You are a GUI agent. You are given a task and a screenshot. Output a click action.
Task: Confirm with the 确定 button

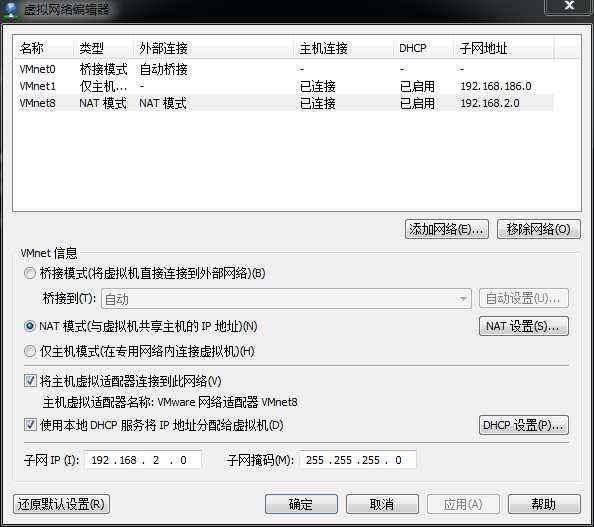tap(301, 504)
